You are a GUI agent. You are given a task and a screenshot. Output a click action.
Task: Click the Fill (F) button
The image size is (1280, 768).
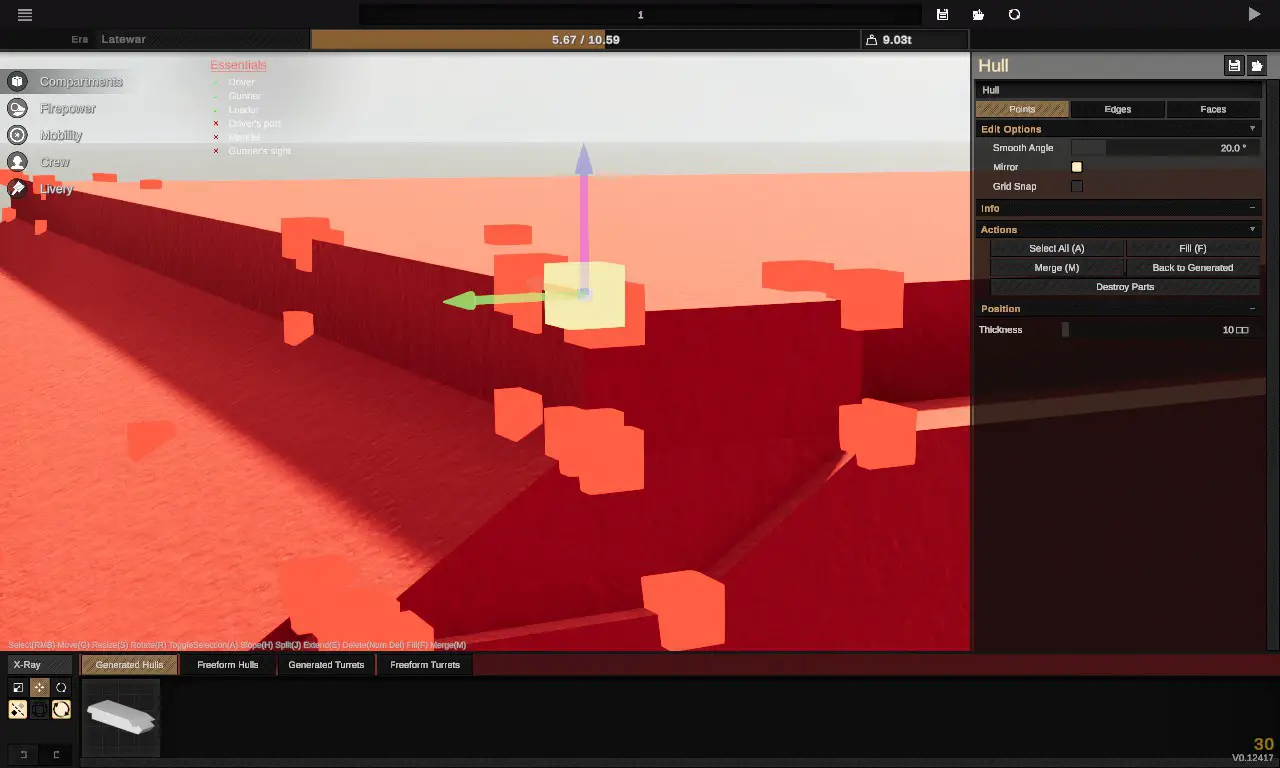[x=1193, y=248]
